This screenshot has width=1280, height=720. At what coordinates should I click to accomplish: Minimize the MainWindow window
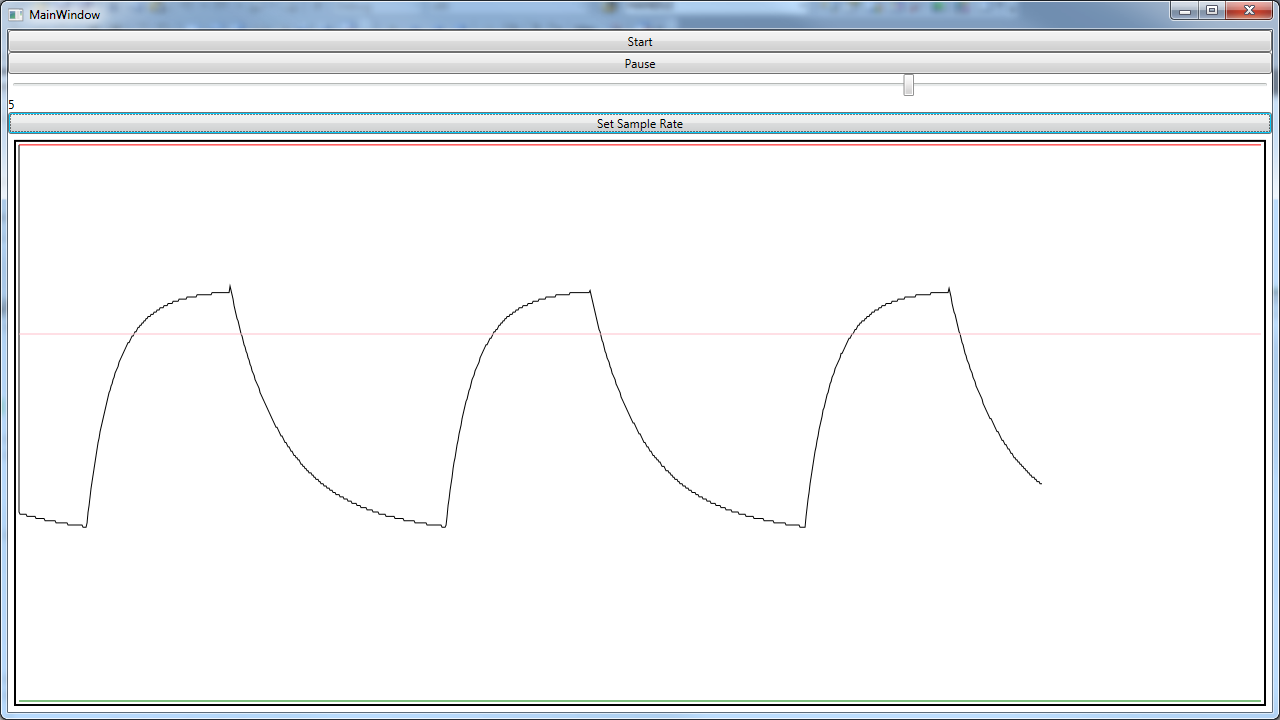pos(1184,11)
